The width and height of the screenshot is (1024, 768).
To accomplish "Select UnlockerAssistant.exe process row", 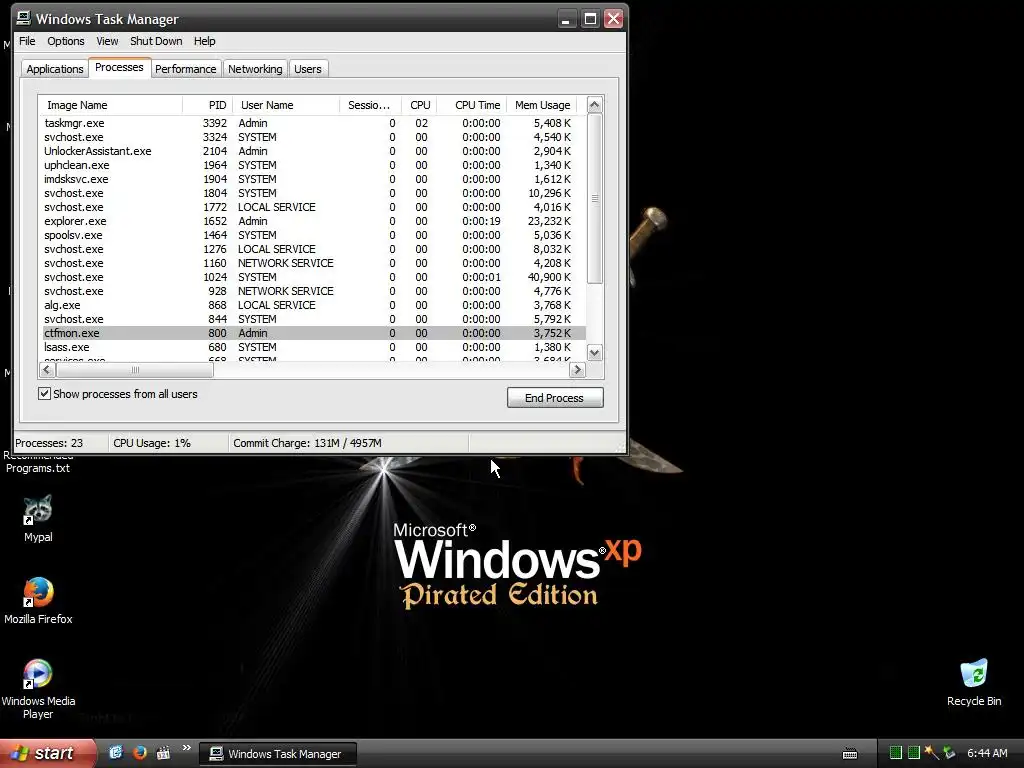I will (312, 151).
